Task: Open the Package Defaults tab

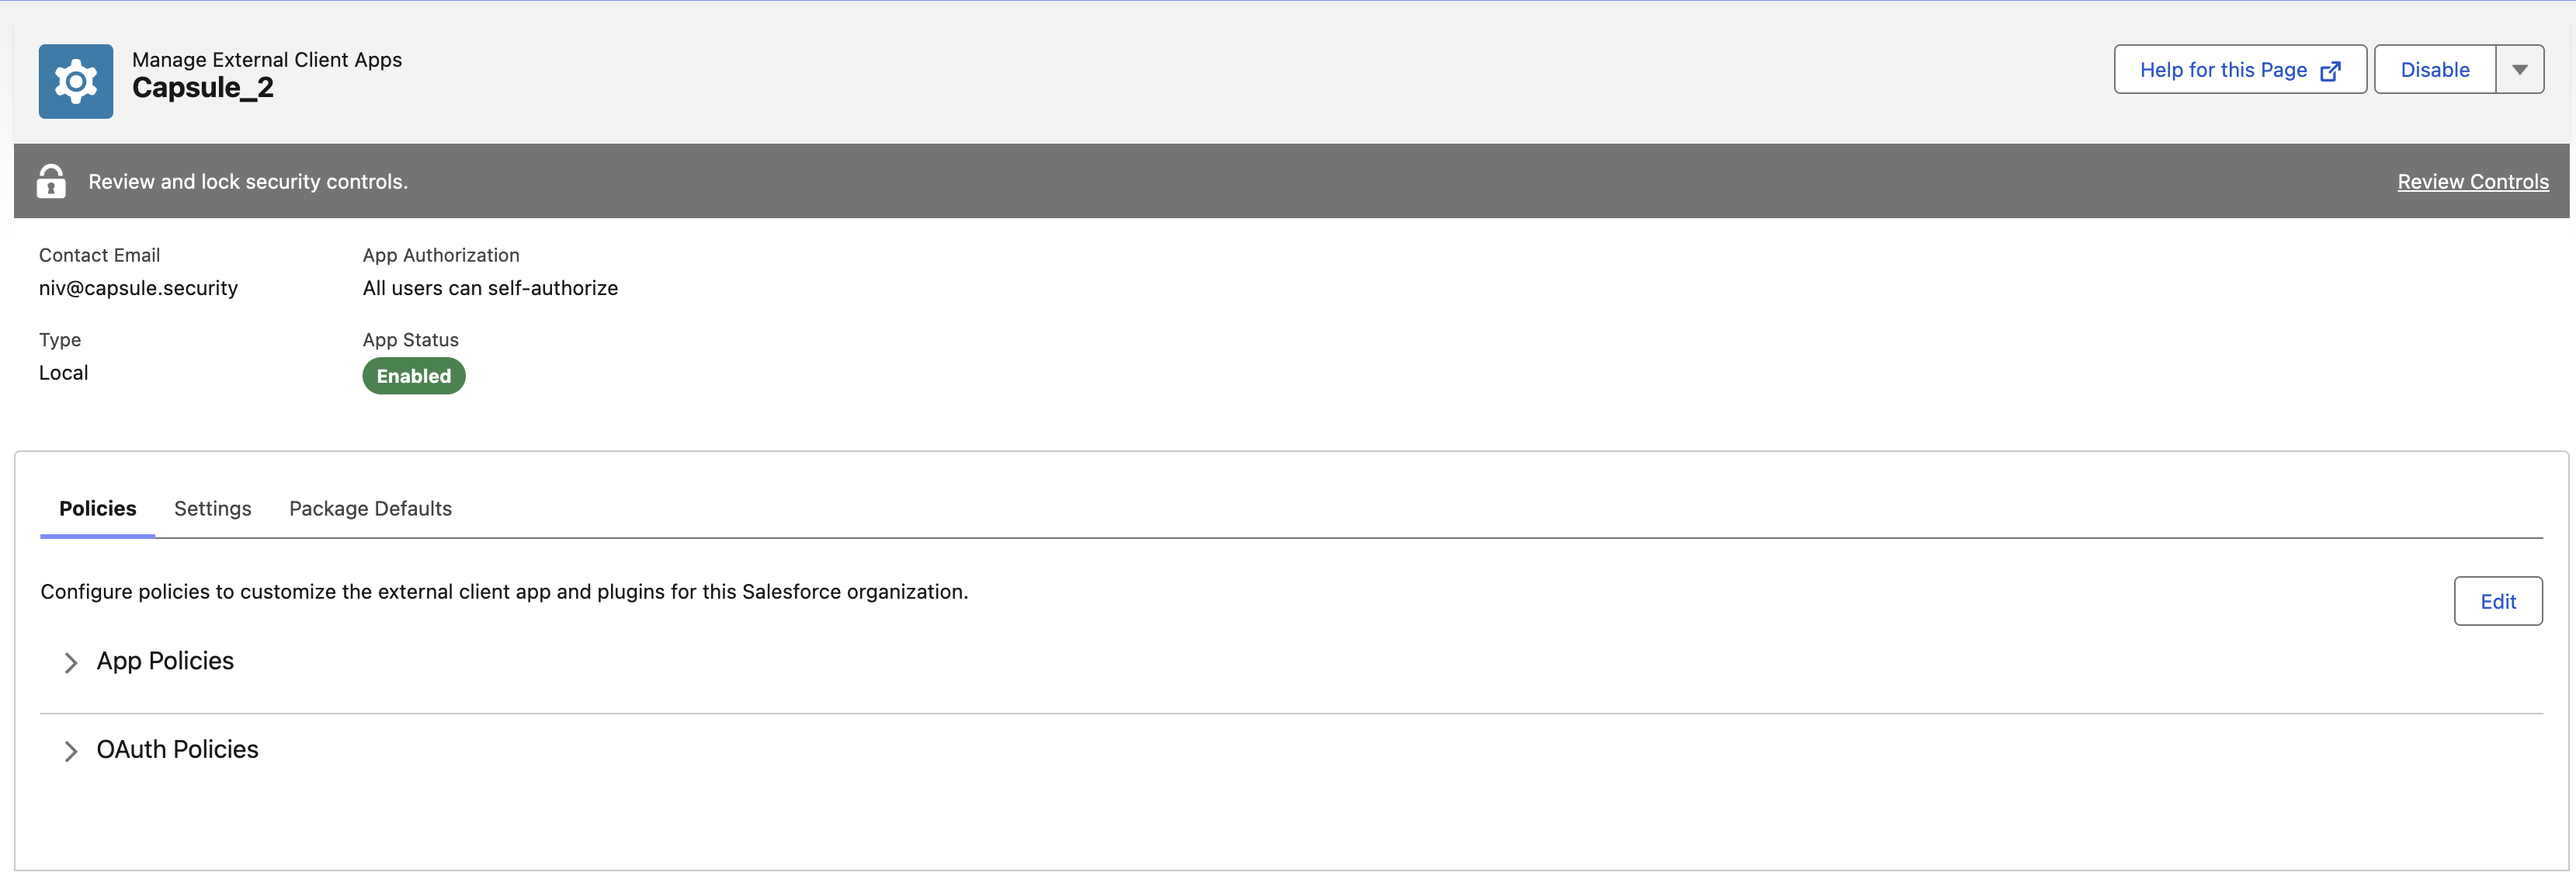Action: (370, 508)
